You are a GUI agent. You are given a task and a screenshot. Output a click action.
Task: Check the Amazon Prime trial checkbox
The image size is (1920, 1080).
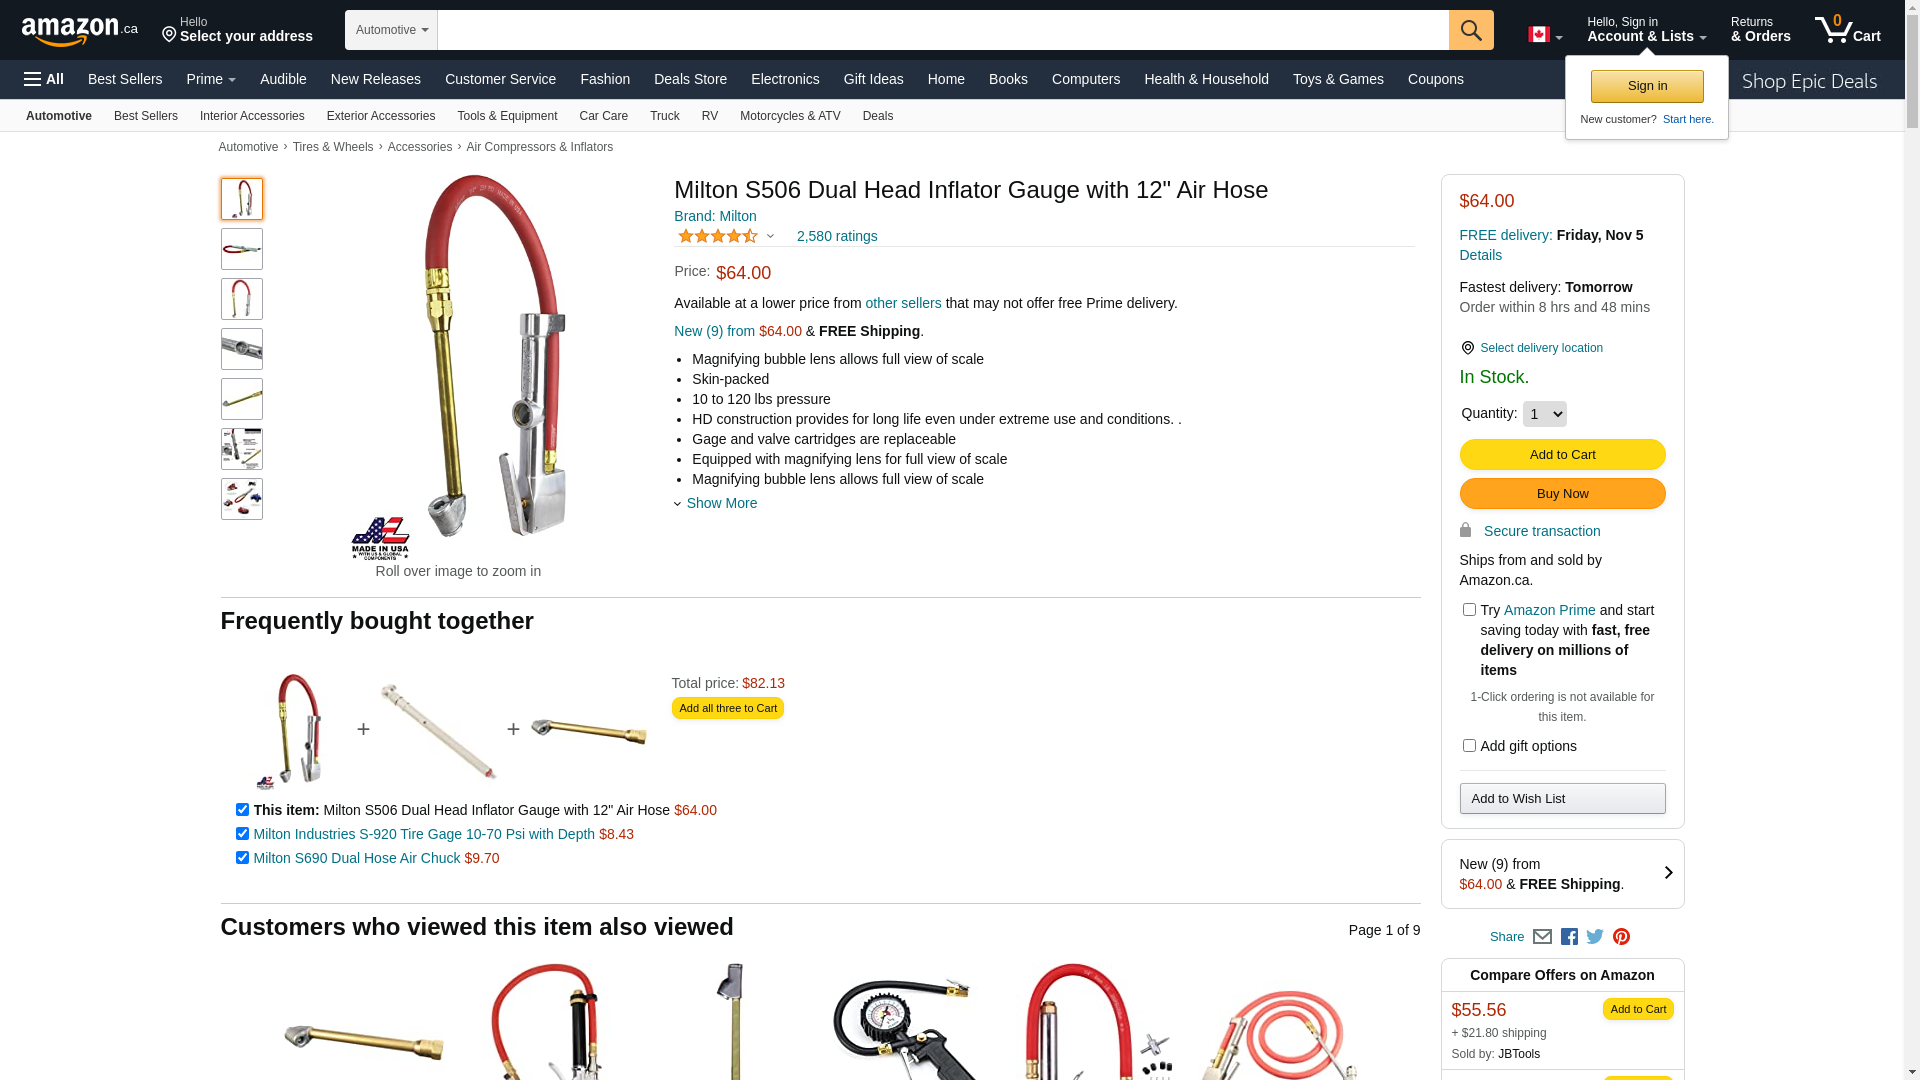pyautogui.click(x=1469, y=610)
